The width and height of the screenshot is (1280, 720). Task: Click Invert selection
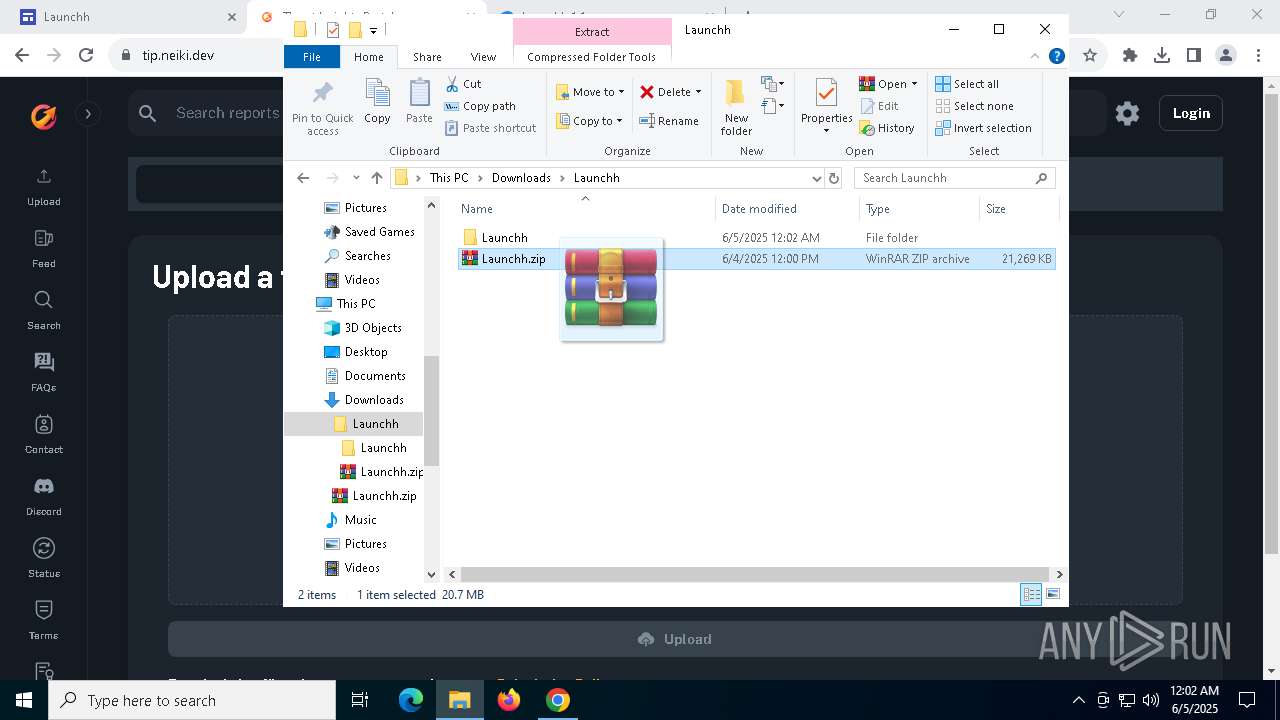[983, 128]
